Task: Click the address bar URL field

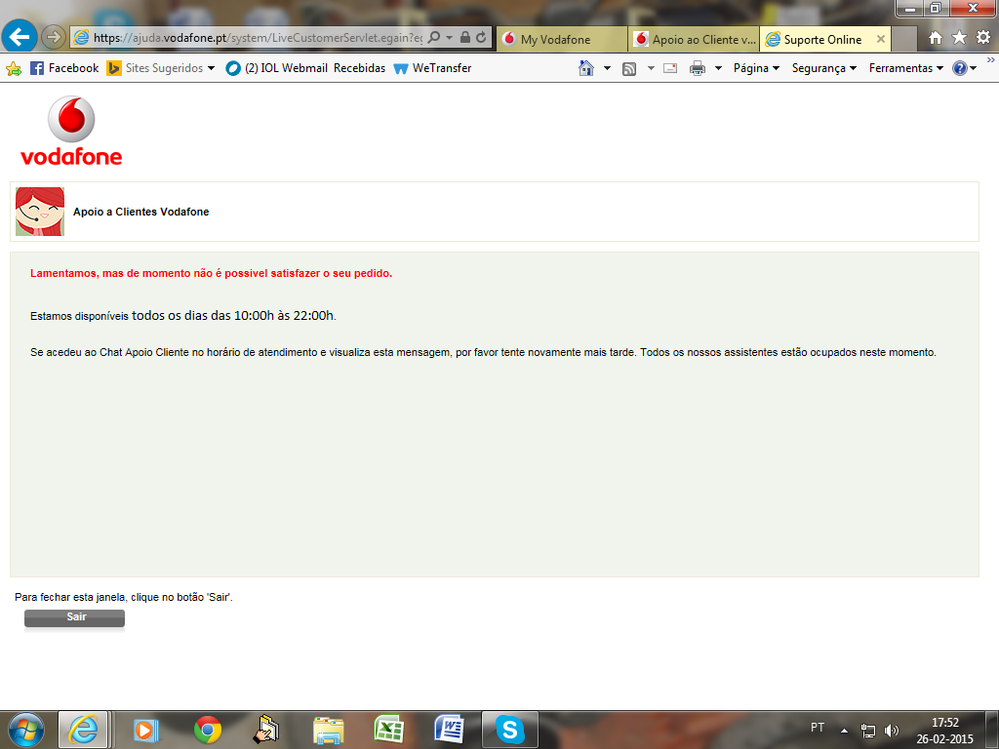Action: pyautogui.click(x=250, y=37)
